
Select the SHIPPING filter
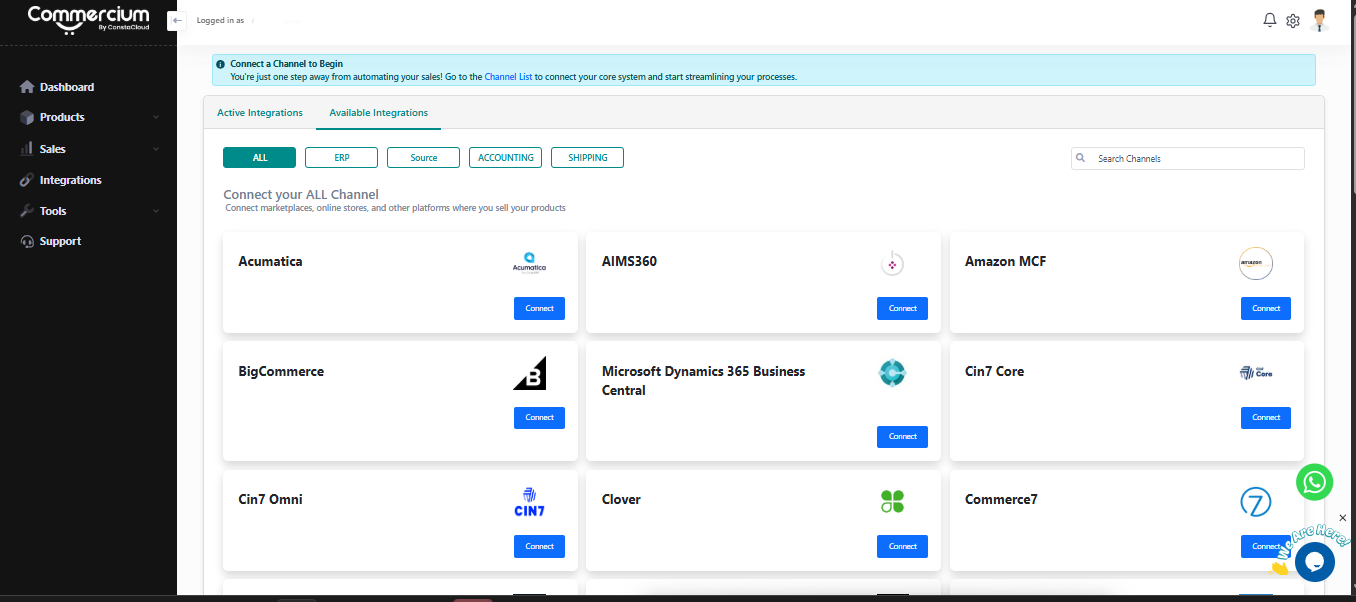coord(587,157)
